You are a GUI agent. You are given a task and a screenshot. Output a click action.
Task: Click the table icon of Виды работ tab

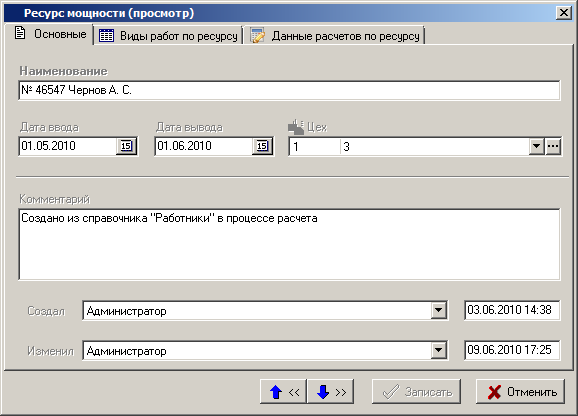click(106, 36)
